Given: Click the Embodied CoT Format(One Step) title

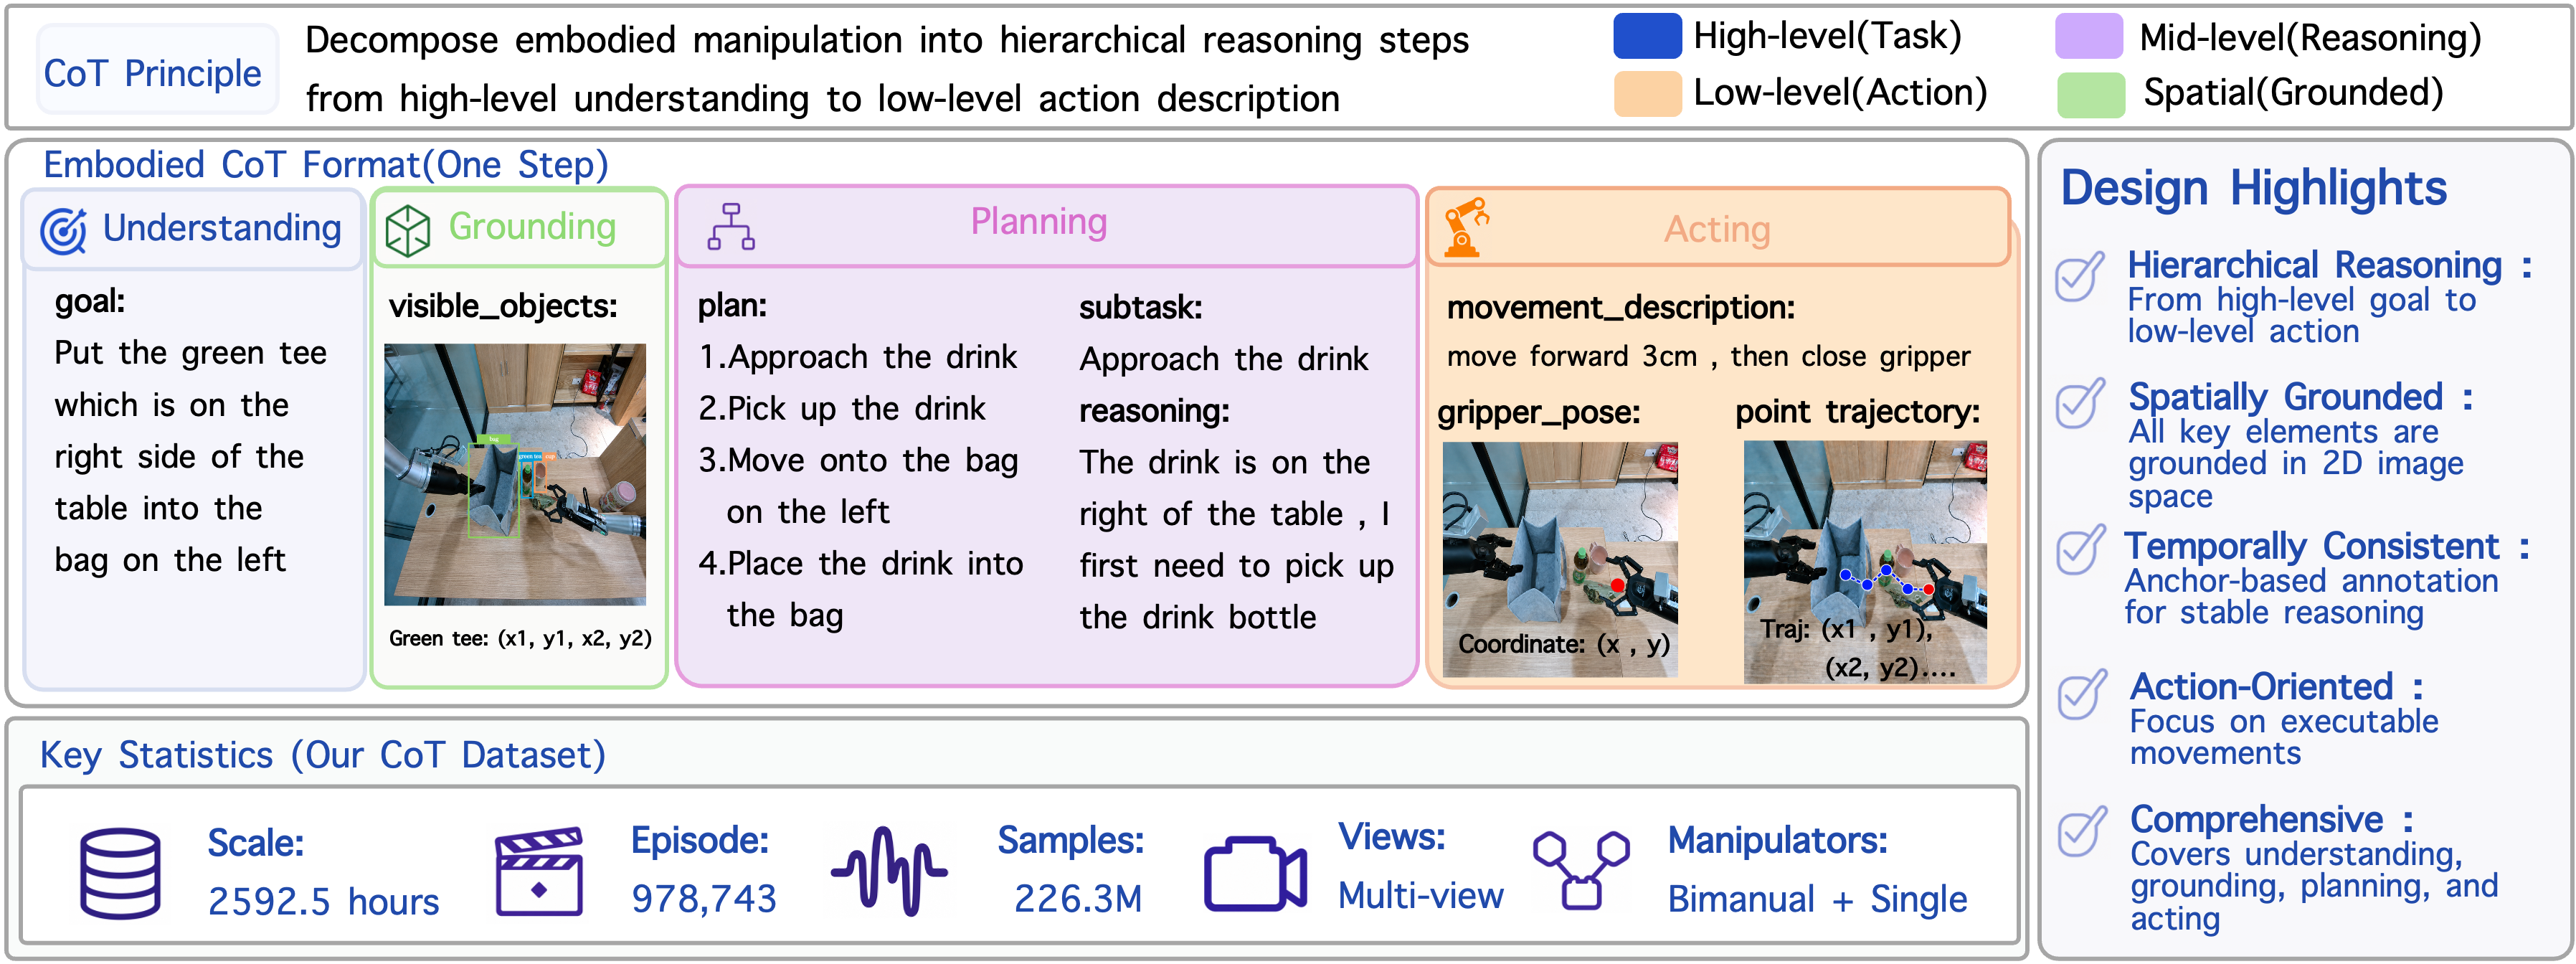Looking at the screenshot, I should point(326,165).
